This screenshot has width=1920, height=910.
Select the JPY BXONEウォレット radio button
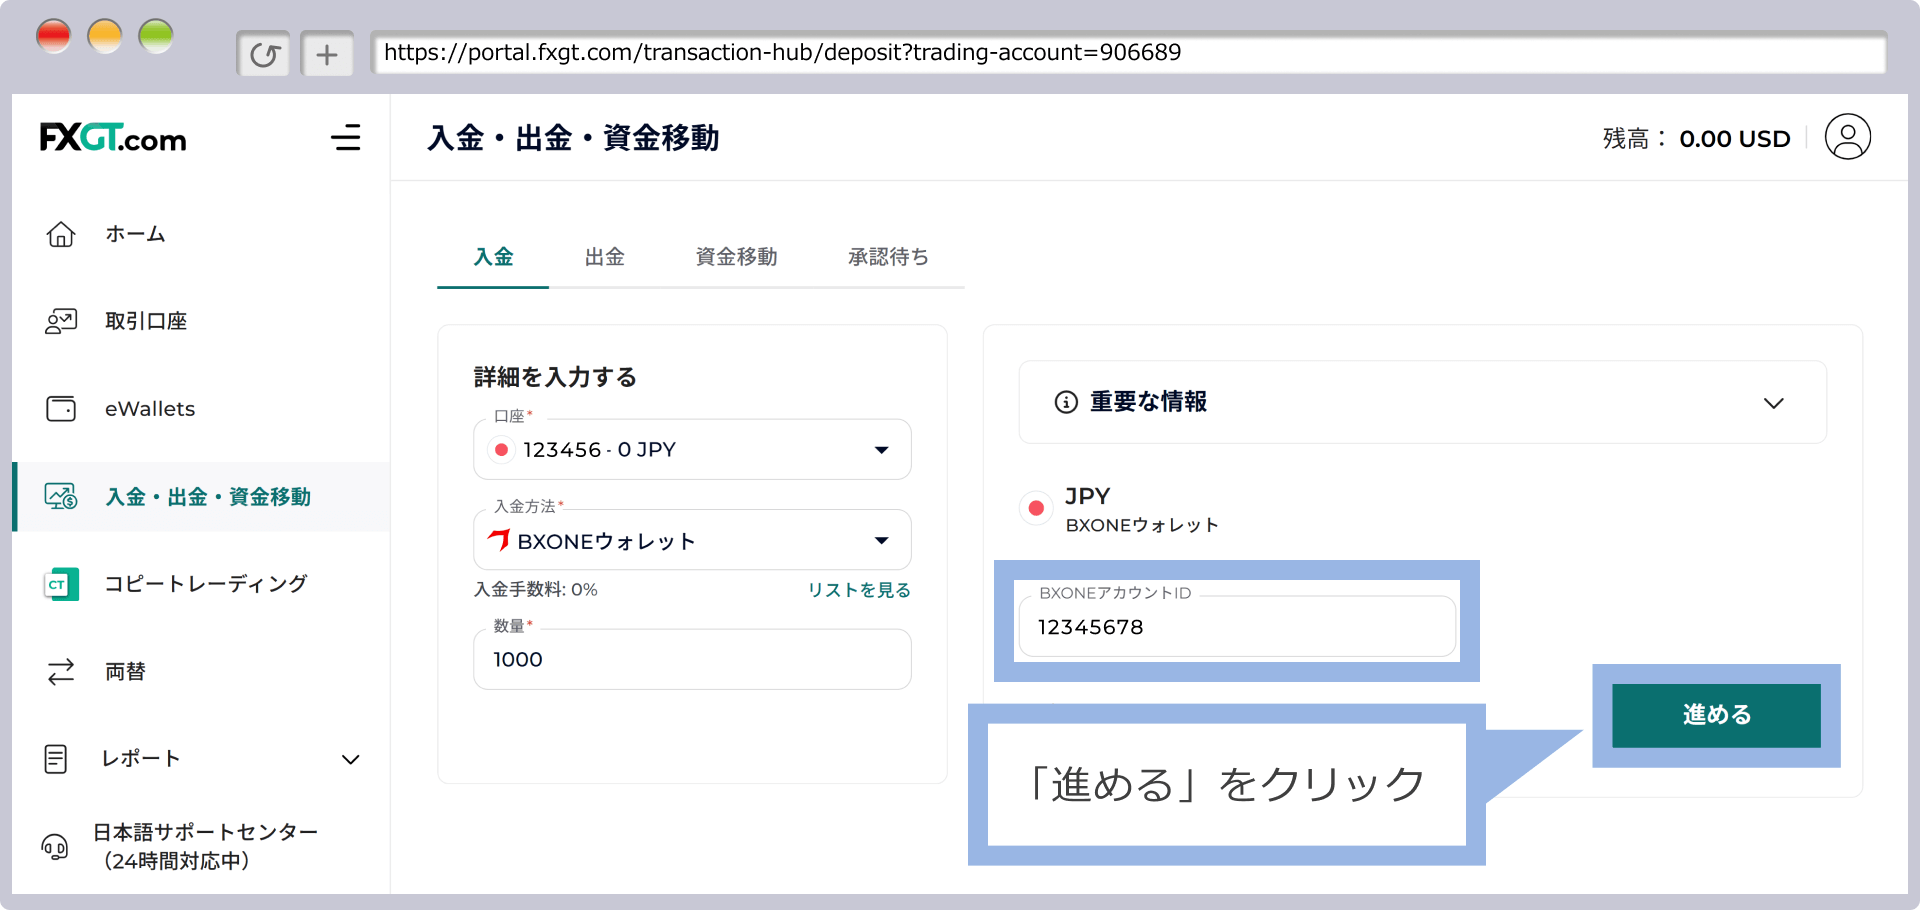[x=1036, y=508]
